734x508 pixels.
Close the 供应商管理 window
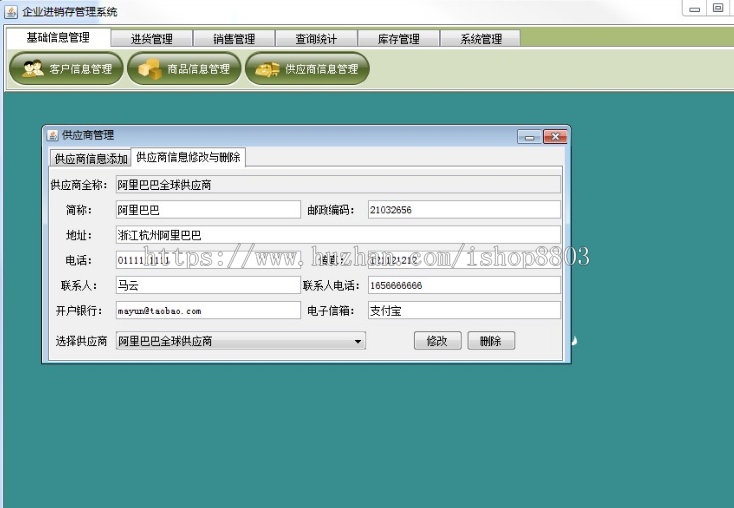pyautogui.click(x=555, y=137)
